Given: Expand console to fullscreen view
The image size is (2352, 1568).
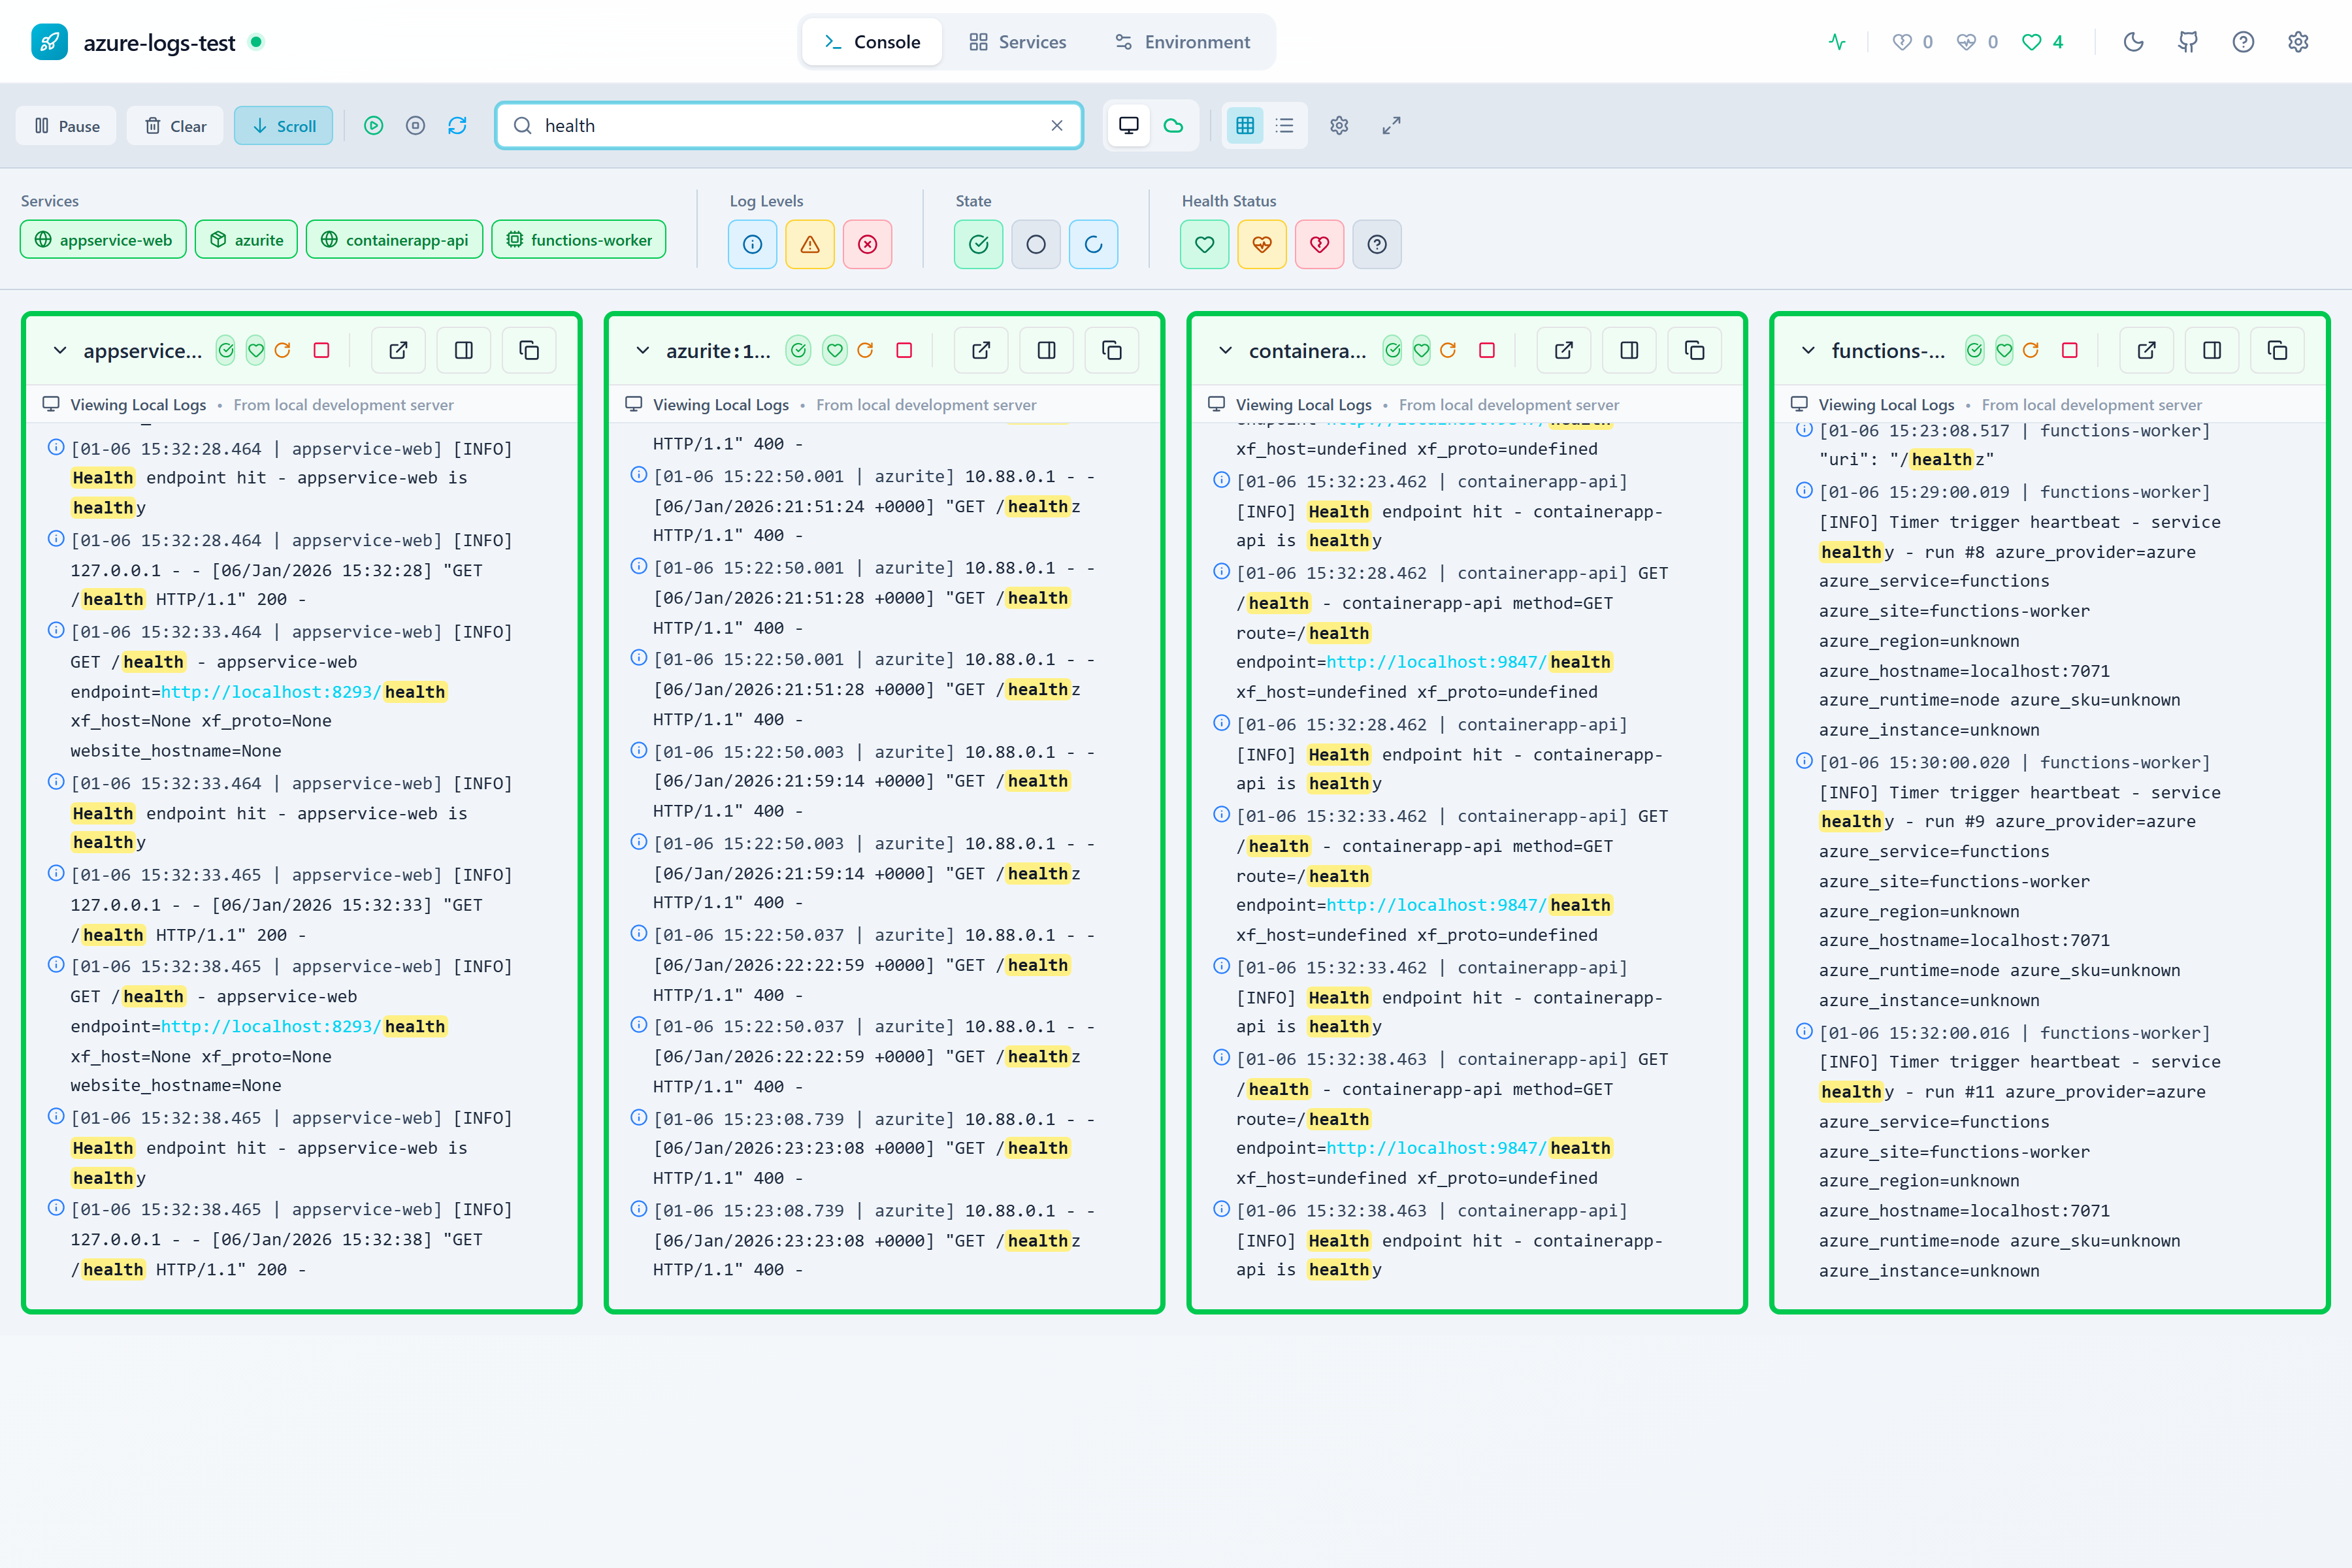Looking at the screenshot, I should pyautogui.click(x=1391, y=125).
